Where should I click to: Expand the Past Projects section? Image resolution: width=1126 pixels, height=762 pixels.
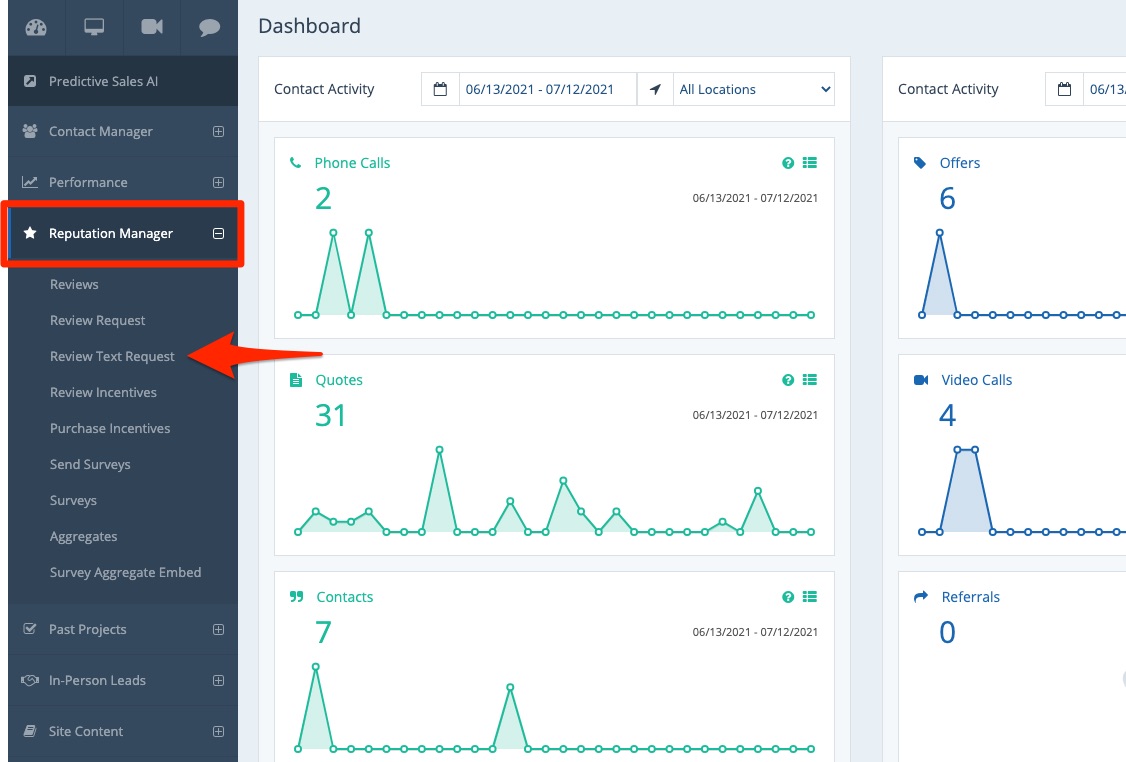pos(218,629)
